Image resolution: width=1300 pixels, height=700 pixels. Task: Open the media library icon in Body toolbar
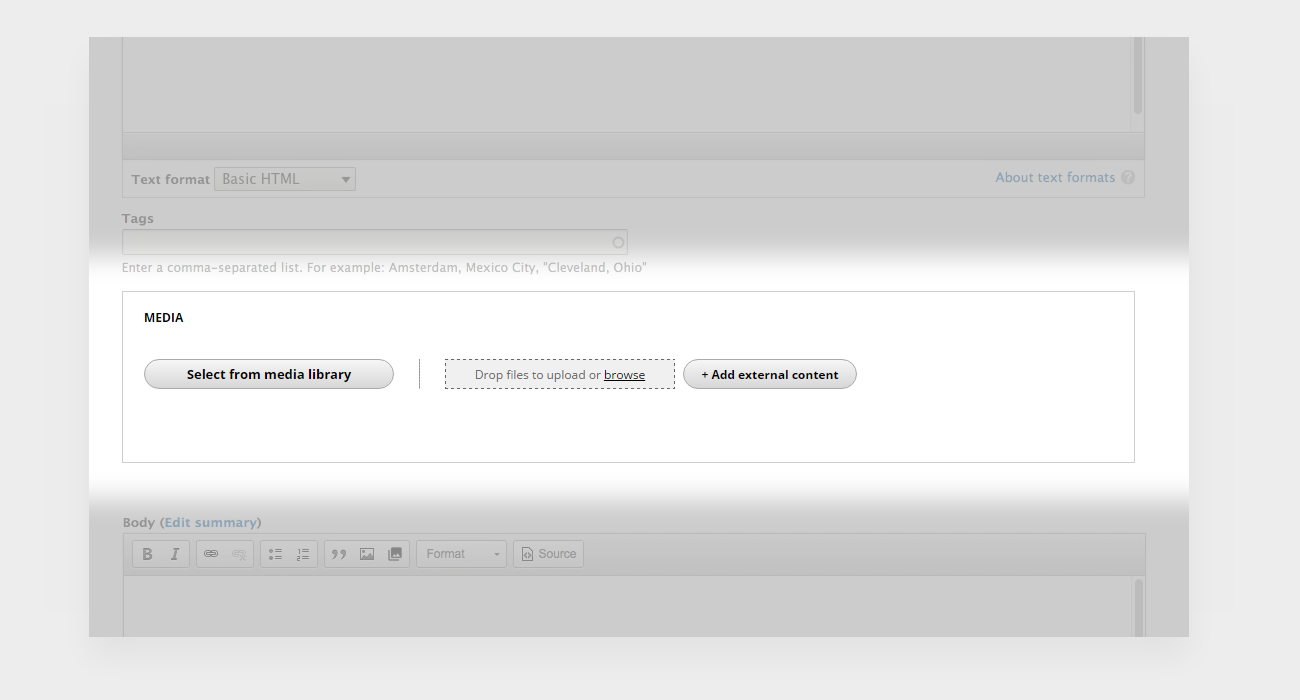tap(395, 553)
